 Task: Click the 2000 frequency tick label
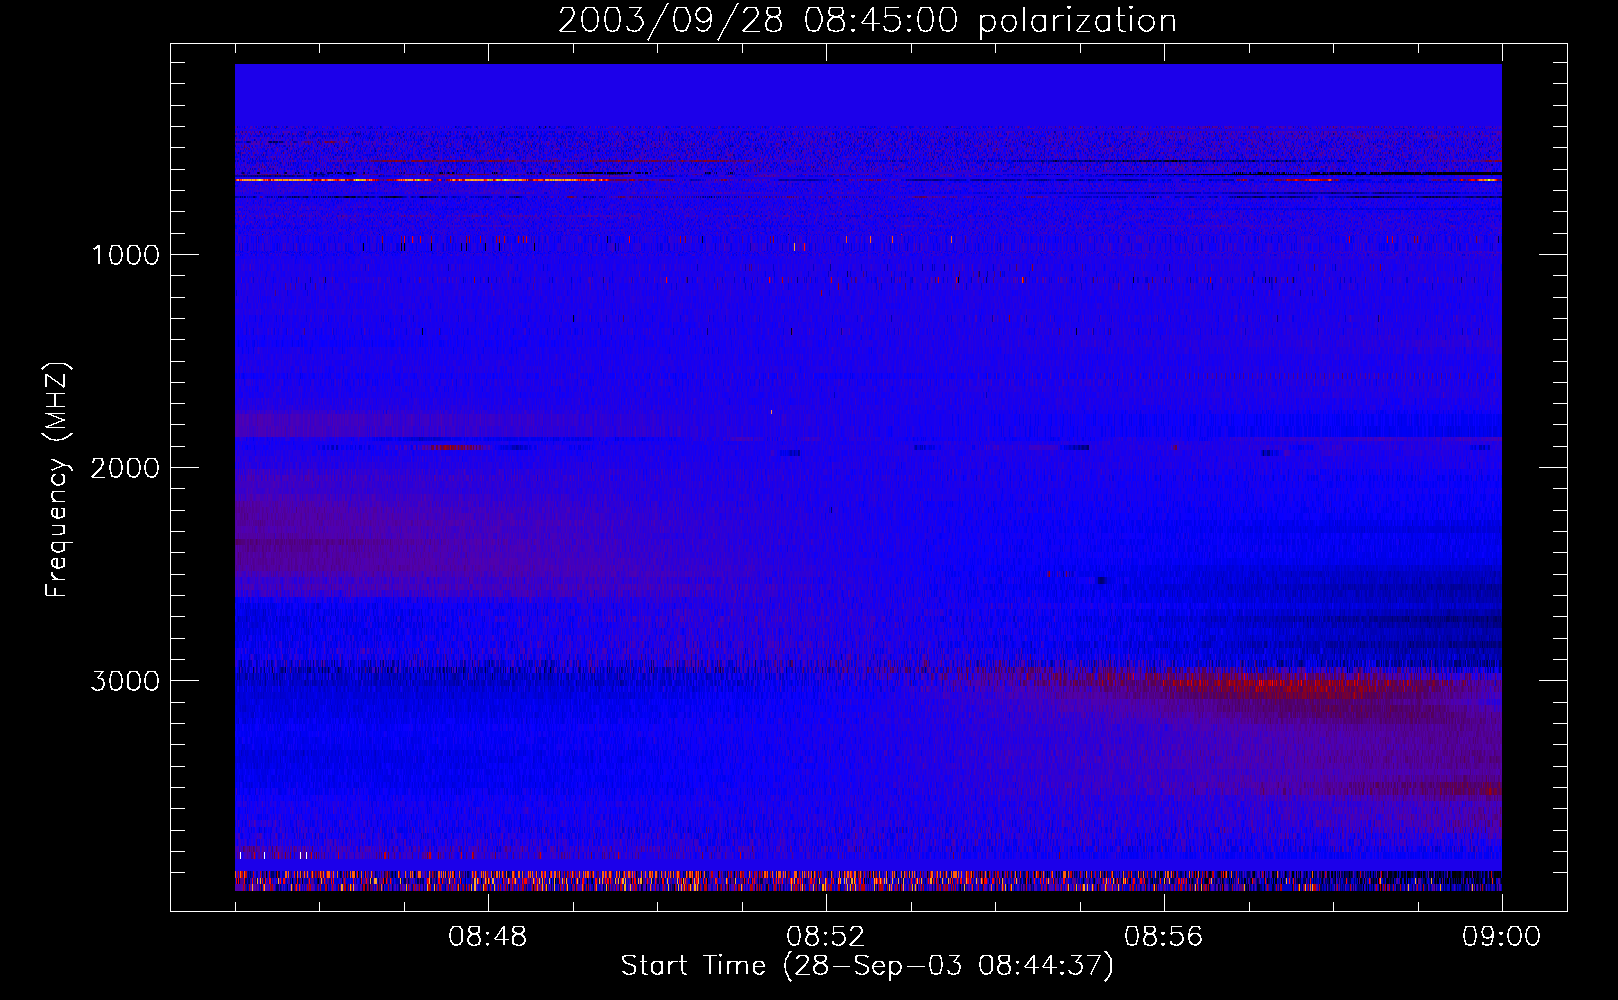125,468
